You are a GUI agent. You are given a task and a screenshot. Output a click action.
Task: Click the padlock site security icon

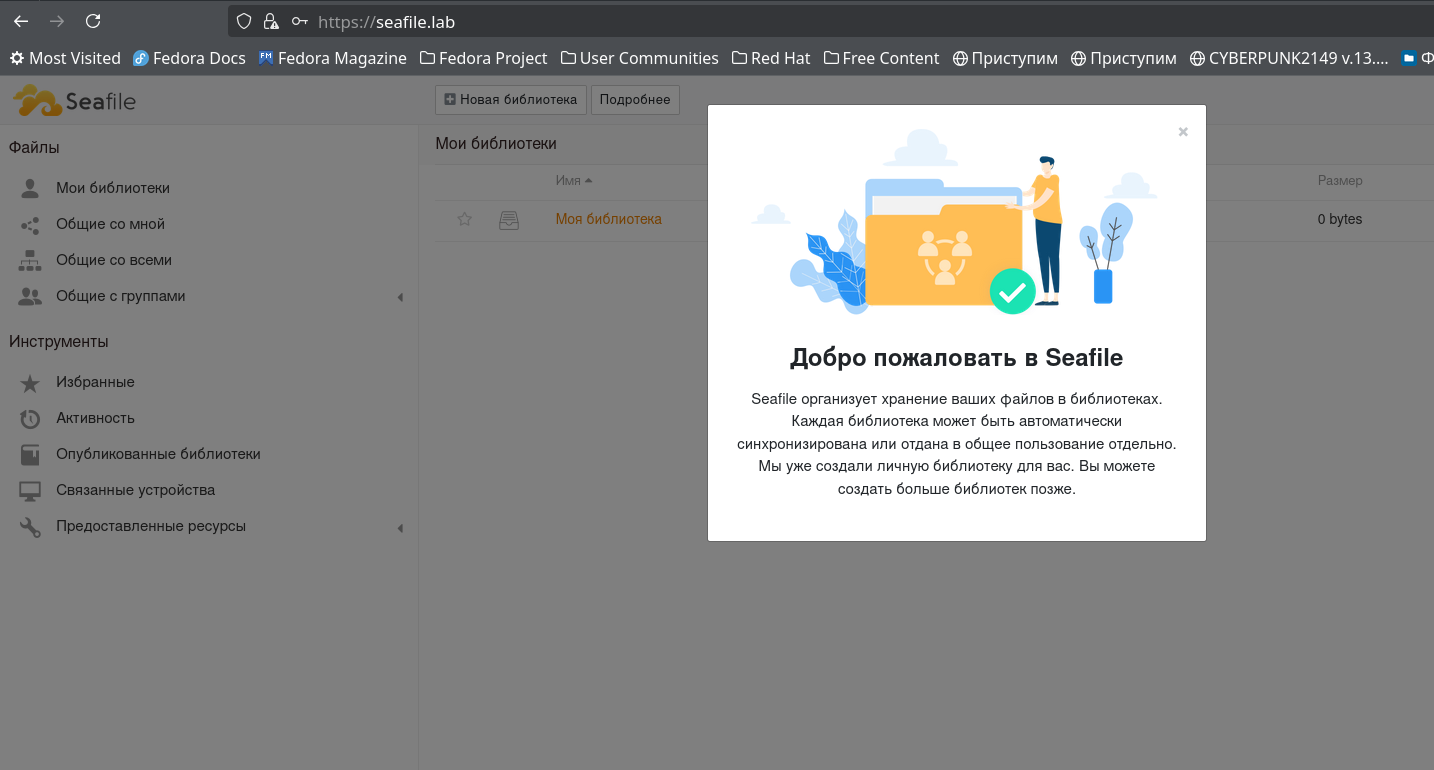coord(270,21)
